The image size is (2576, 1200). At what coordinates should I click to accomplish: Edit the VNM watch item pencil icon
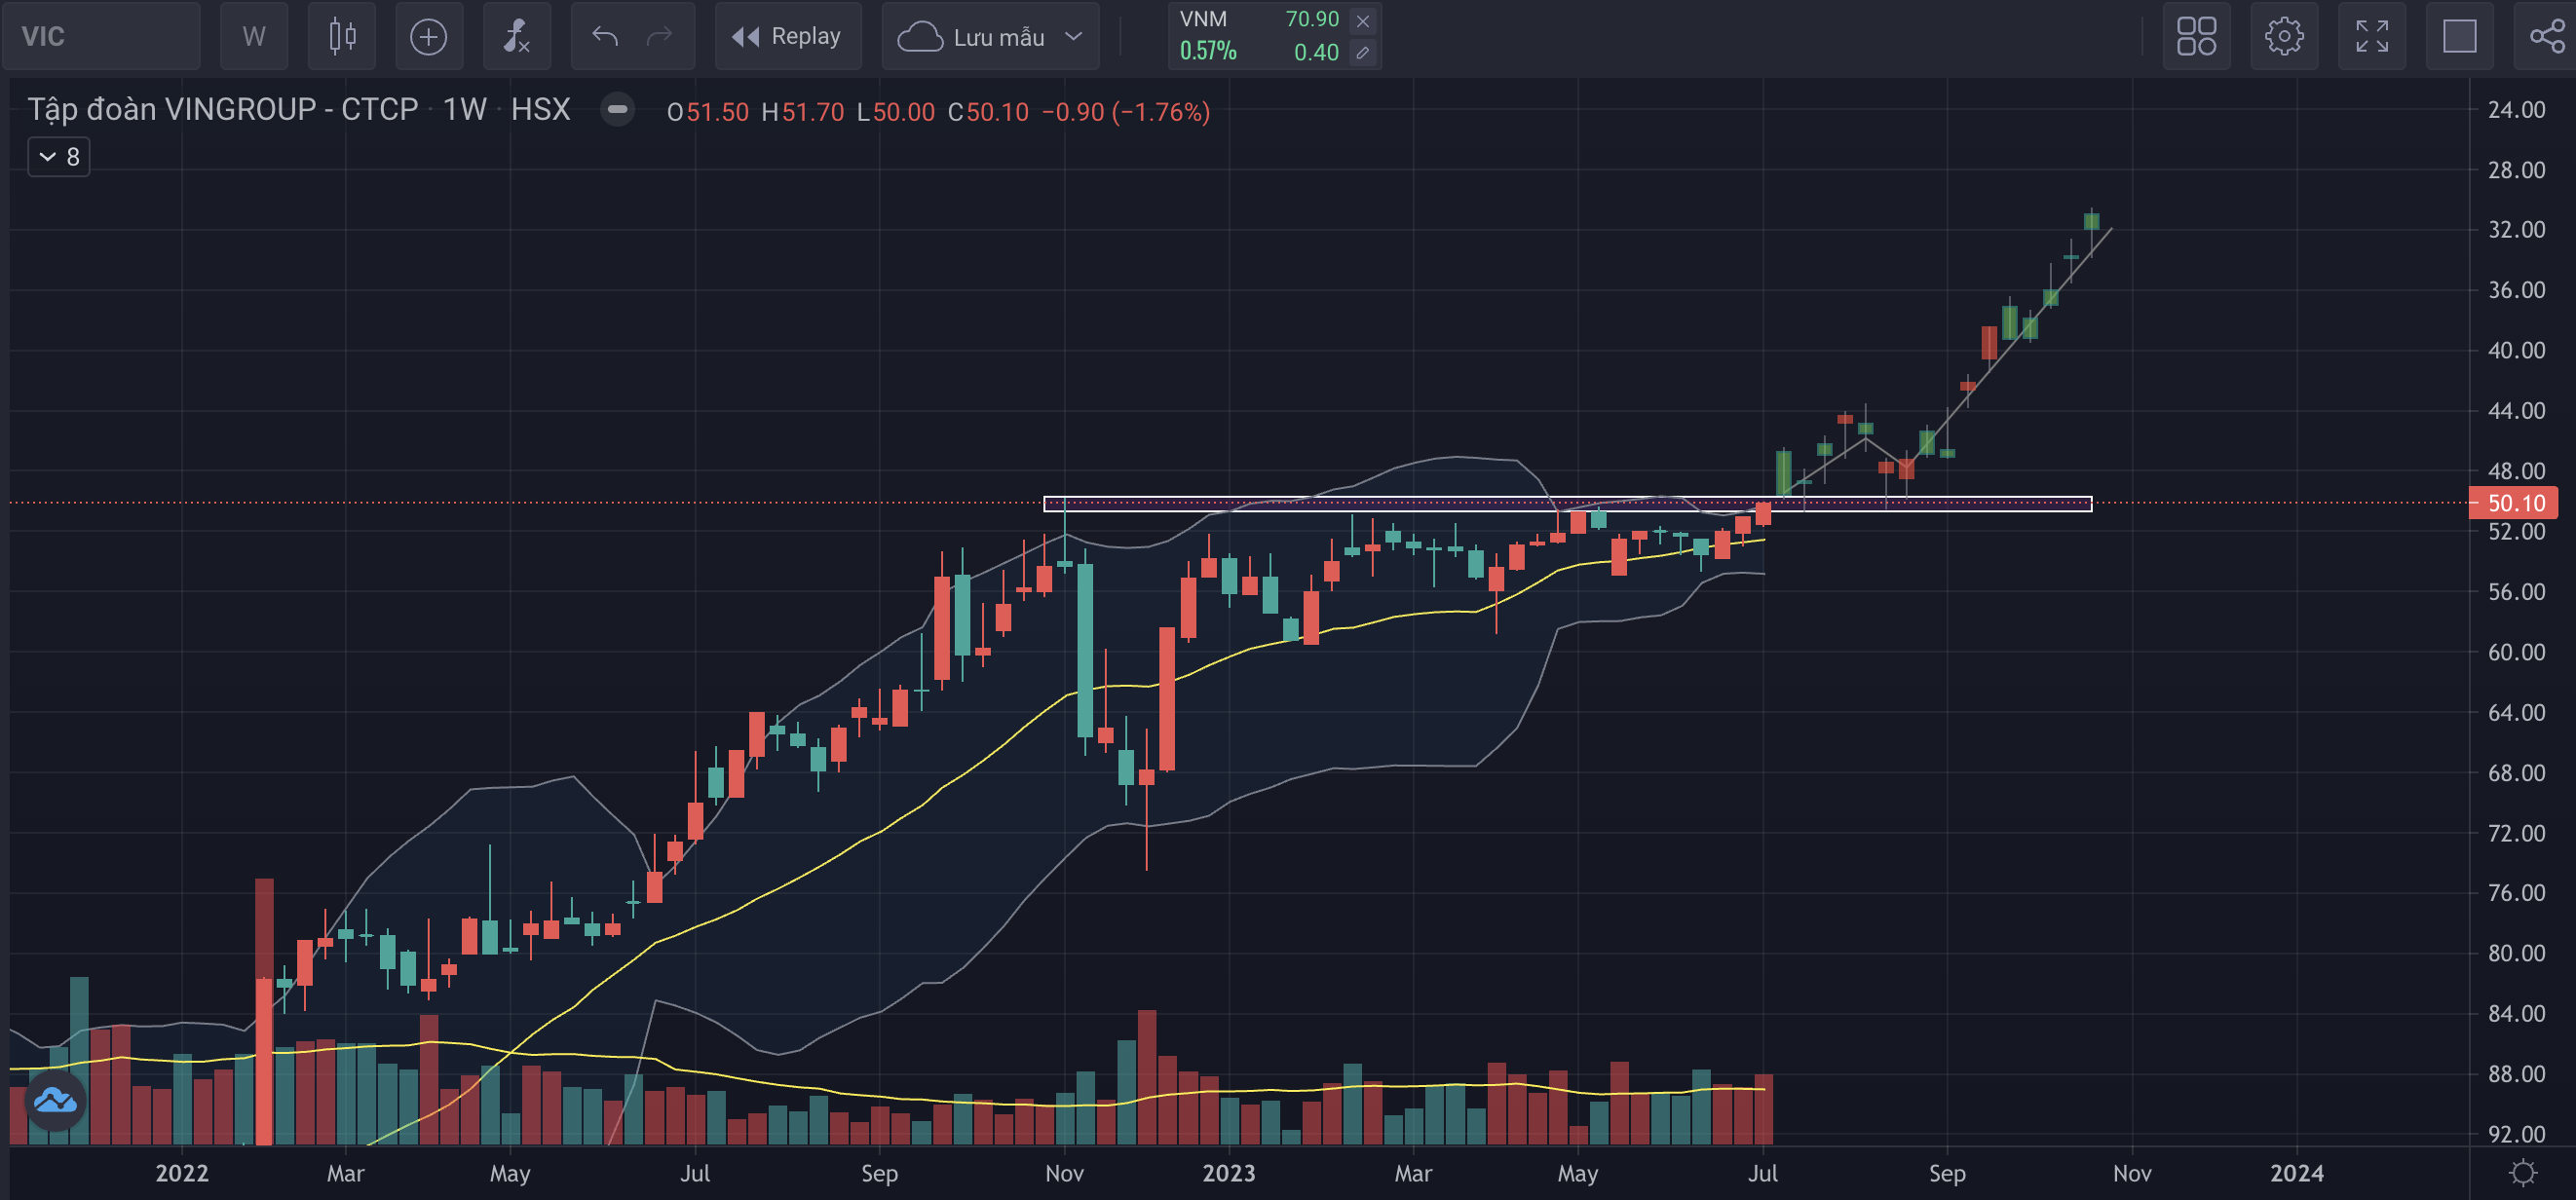tap(1363, 52)
